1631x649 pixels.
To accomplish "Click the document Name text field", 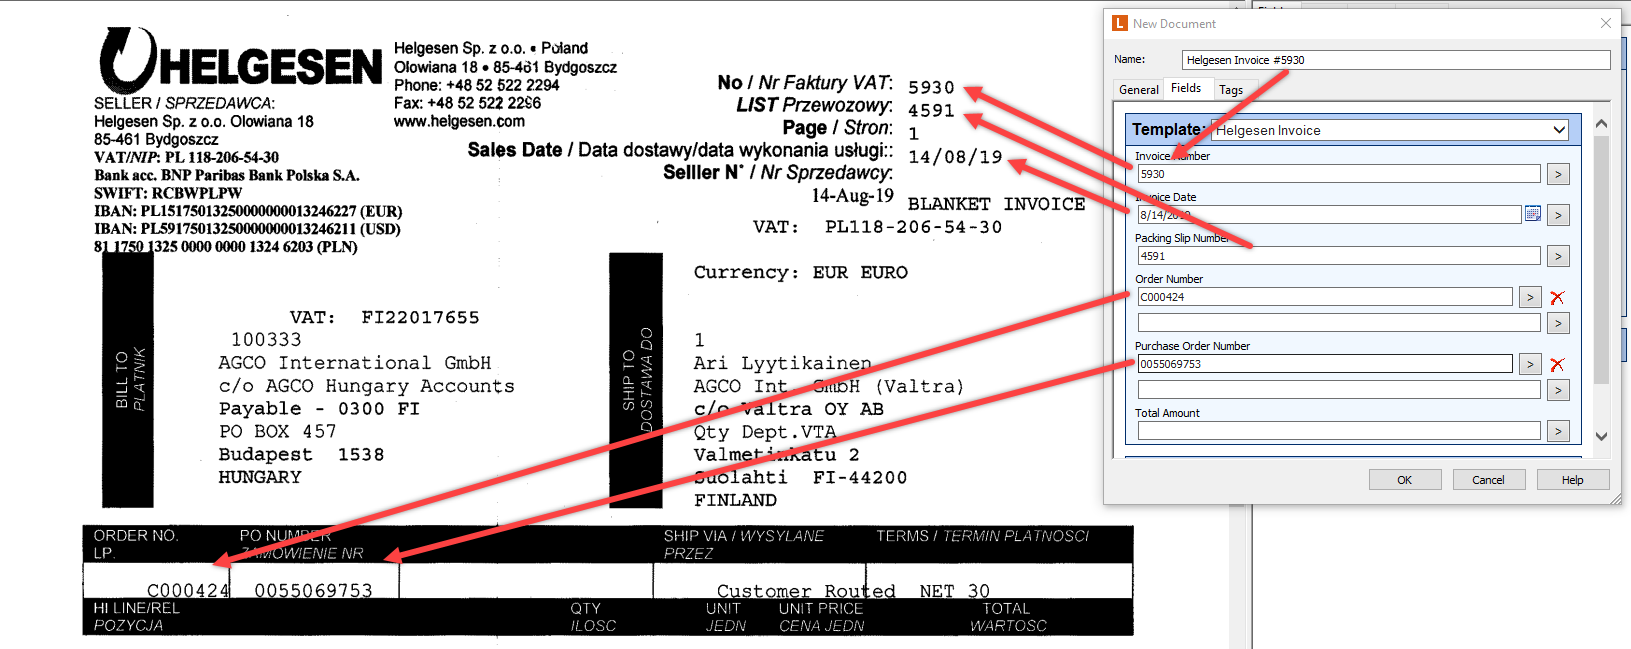I will pos(1395,60).
